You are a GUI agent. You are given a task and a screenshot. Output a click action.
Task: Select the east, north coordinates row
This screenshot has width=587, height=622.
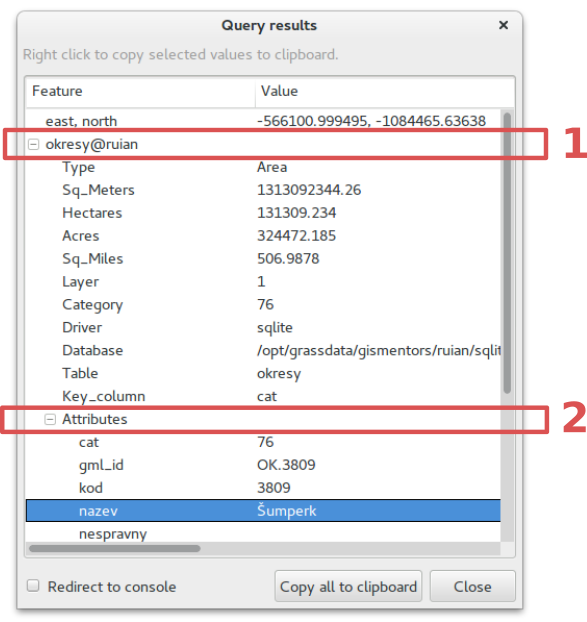click(x=263, y=121)
